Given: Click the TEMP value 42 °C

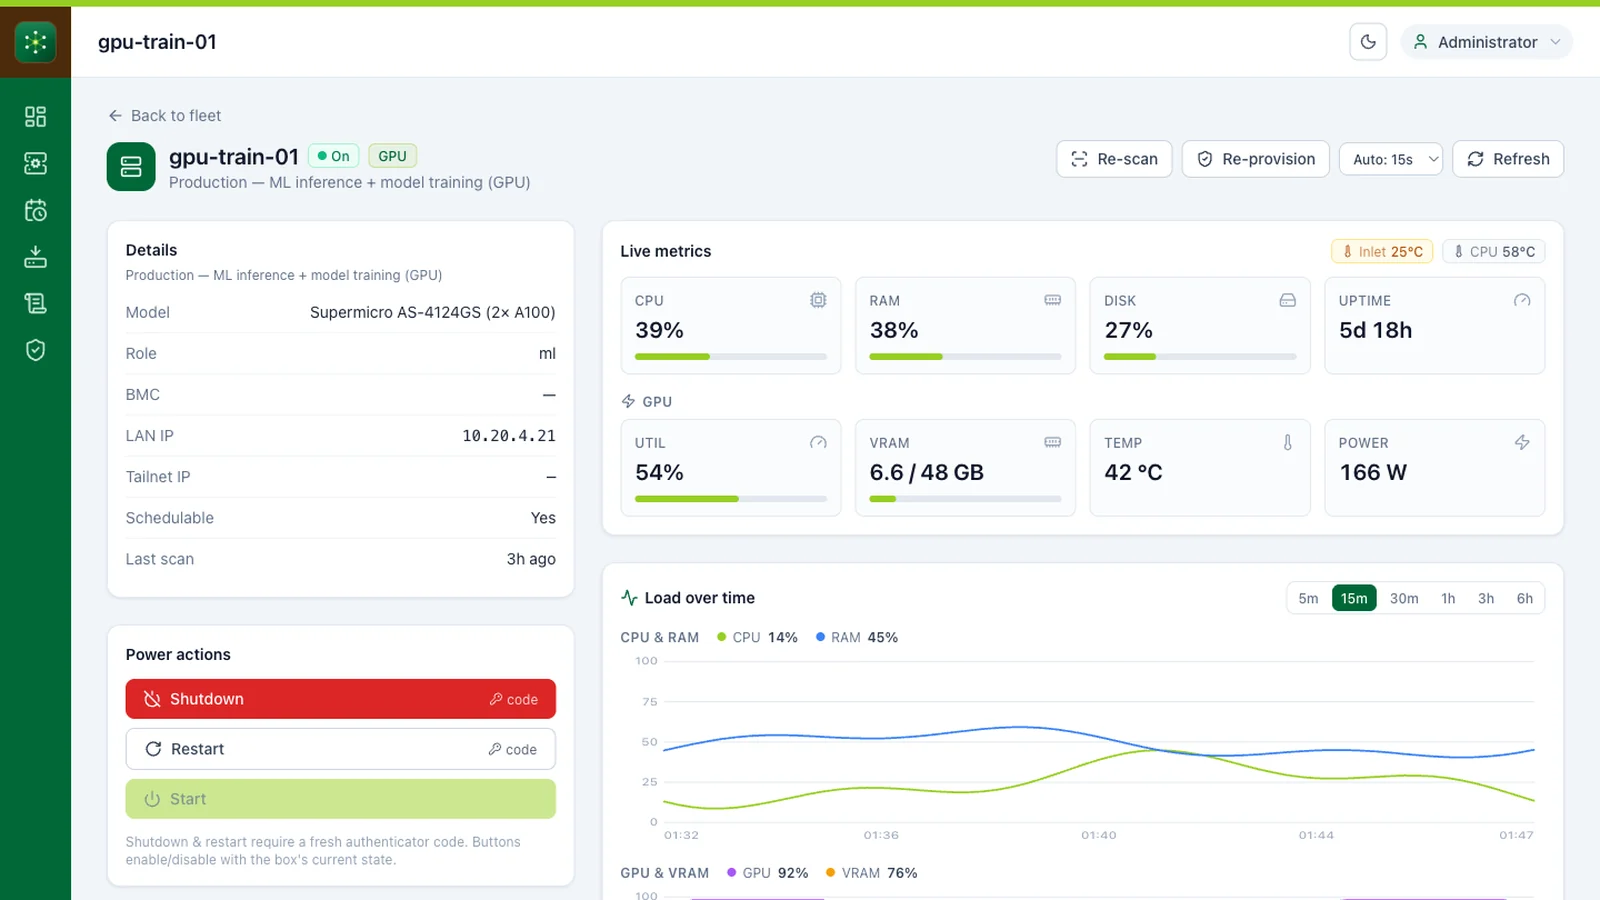Looking at the screenshot, I should tap(1133, 472).
